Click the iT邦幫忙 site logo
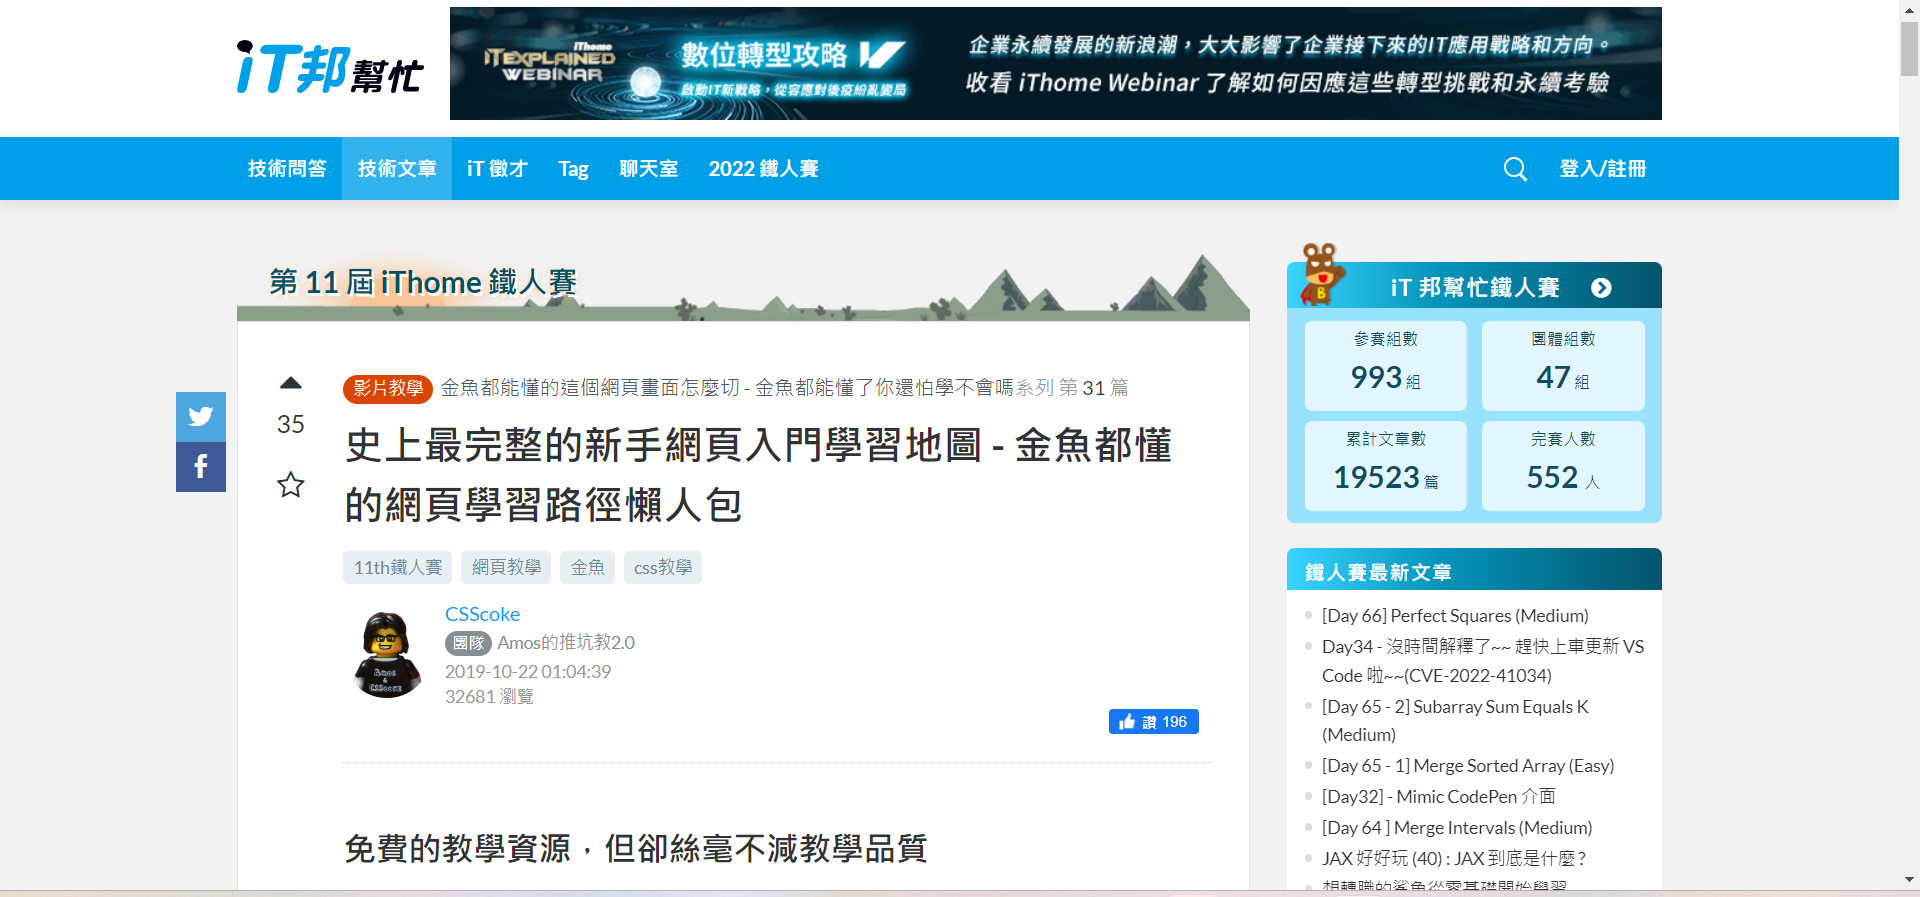Viewport: 1920px width, 897px height. 330,68
